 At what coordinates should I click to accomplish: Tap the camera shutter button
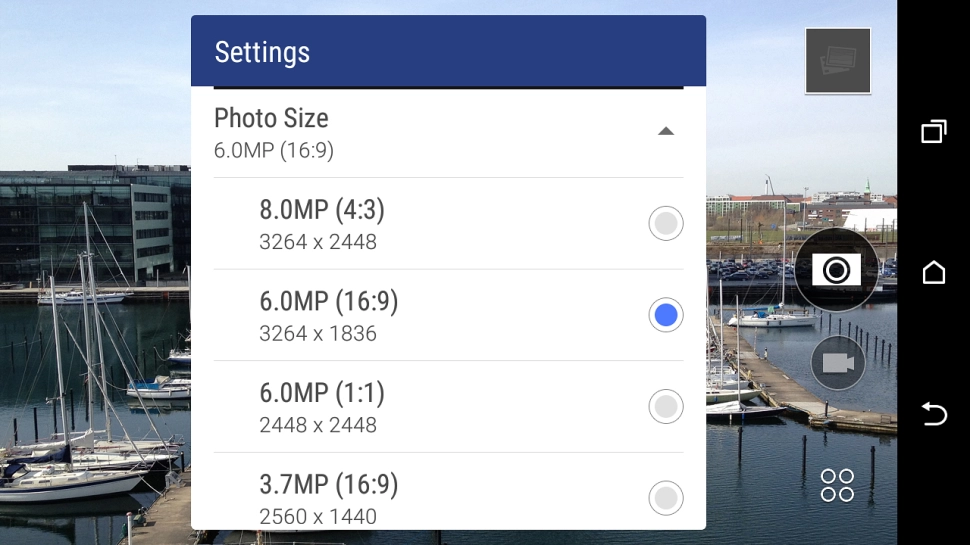tap(836, 270)
